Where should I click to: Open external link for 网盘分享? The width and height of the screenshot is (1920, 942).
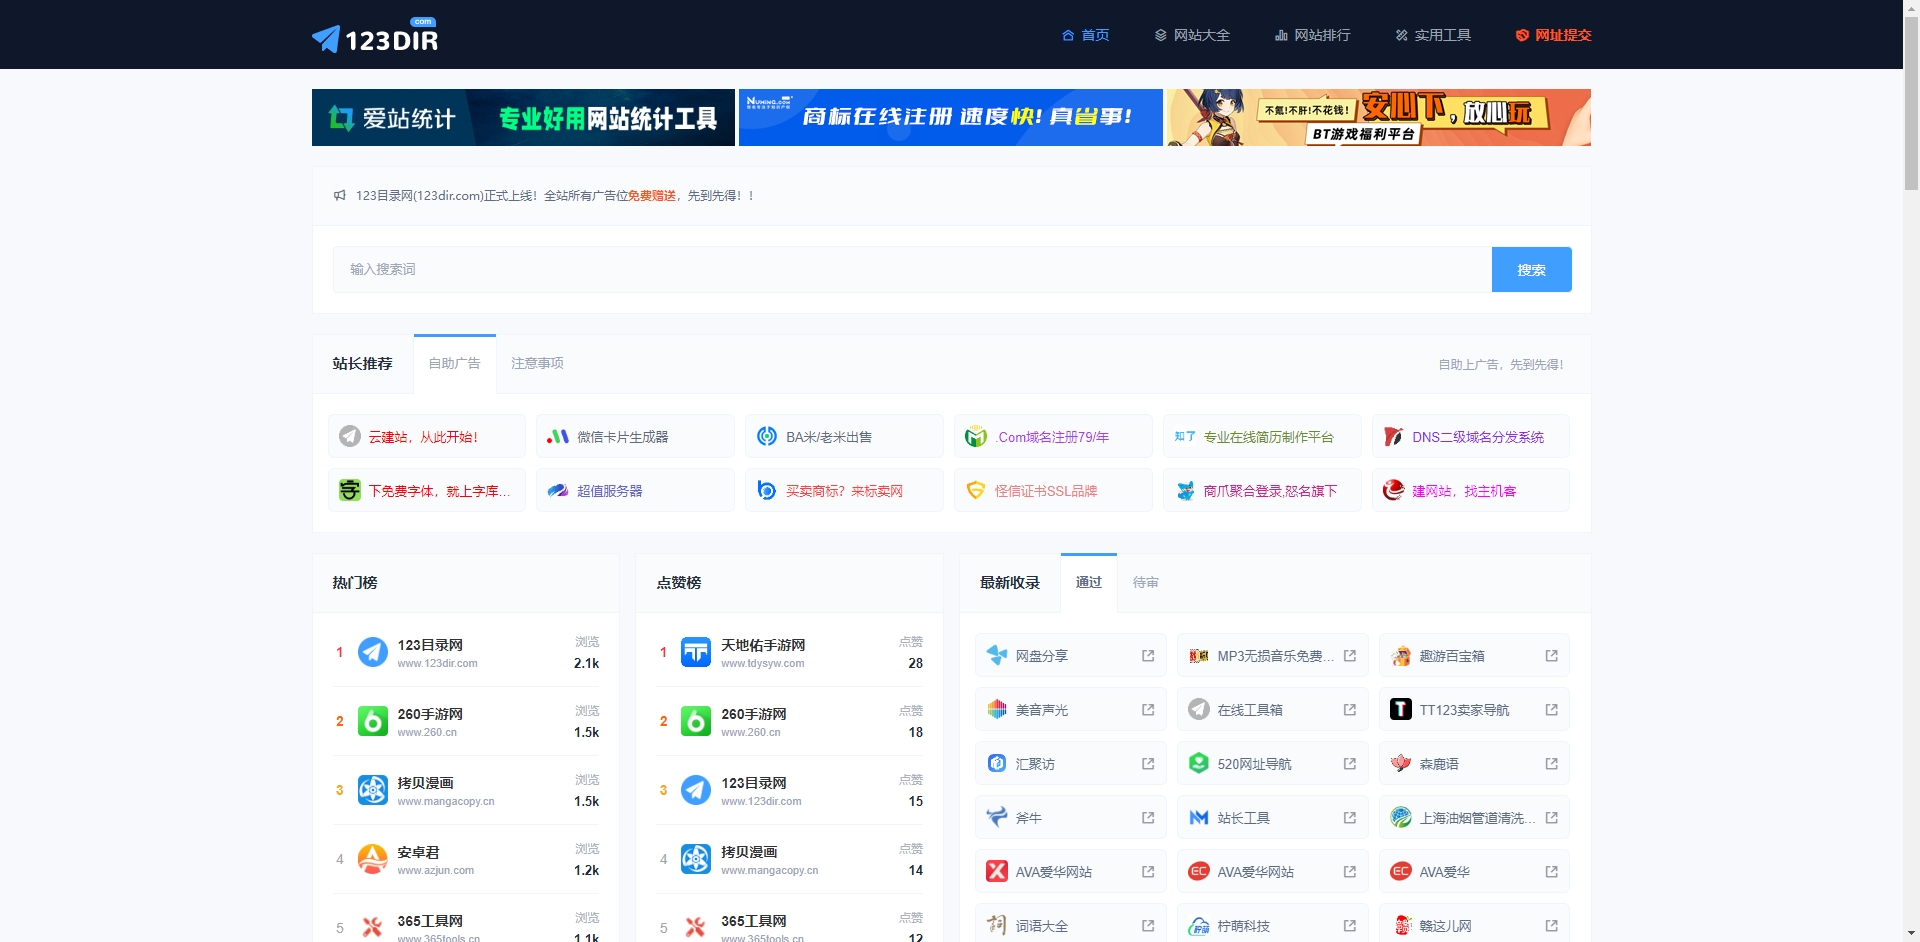[x=1148, y=656]
